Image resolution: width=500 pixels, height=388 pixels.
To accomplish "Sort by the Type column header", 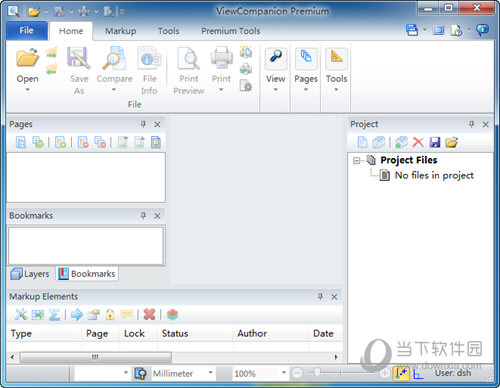I will (44, 334).
